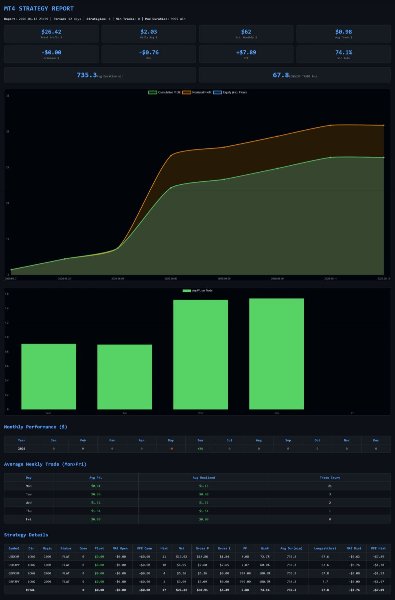Select the $2.05 stat card
This screenshot has width=395, height=600.
[x=149, y=34]
